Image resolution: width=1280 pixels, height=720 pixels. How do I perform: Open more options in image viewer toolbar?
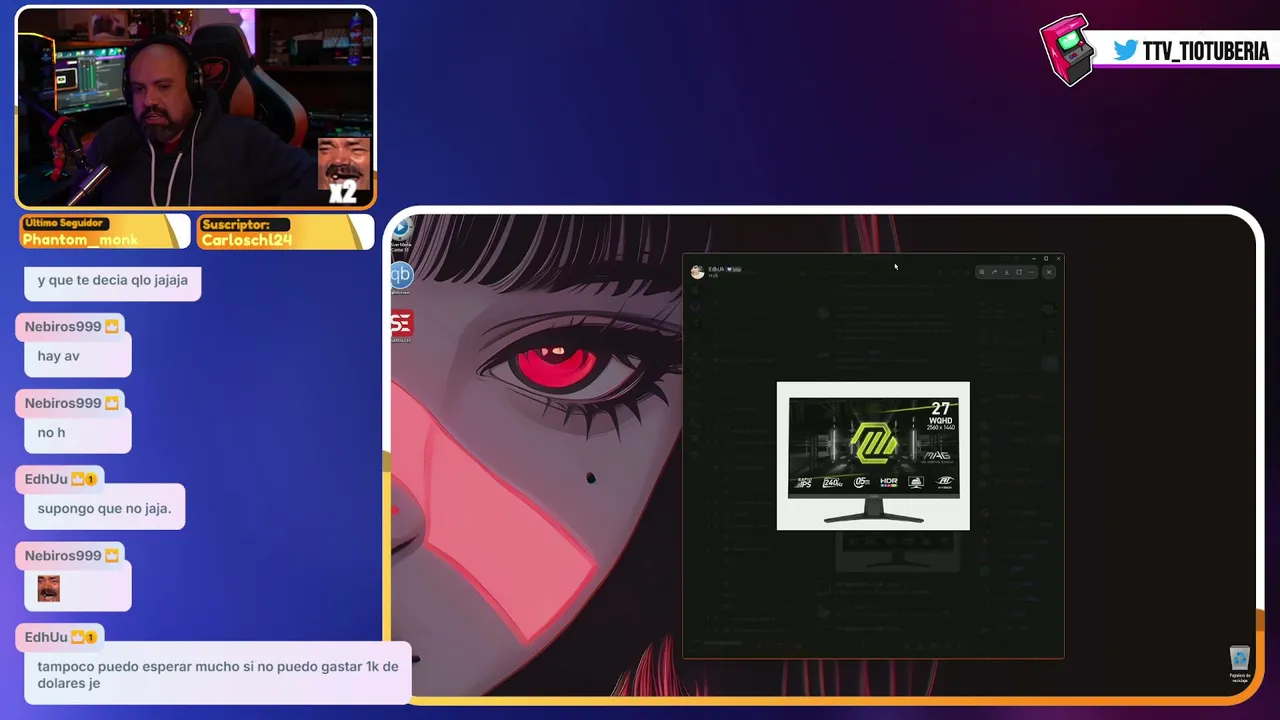click(x=1031, y=272)
